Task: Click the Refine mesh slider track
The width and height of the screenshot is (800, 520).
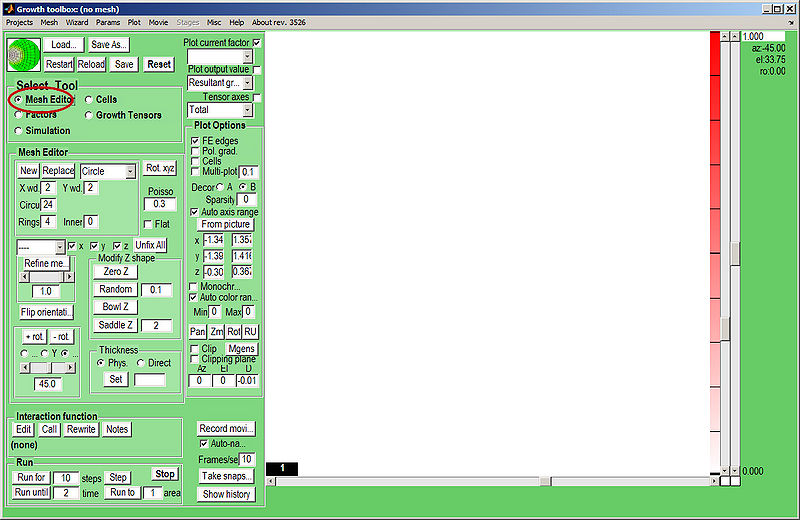Action: (x=45, y=277)
